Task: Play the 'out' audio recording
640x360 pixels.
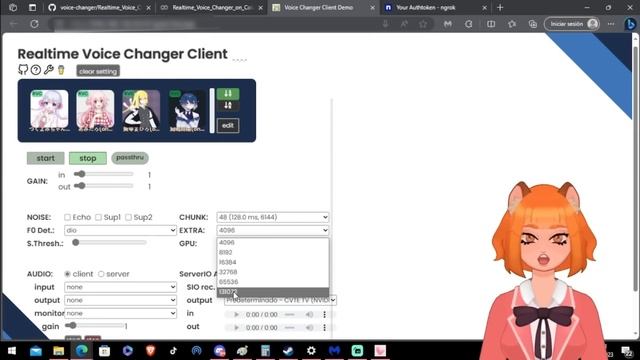Action: point(236,327)
